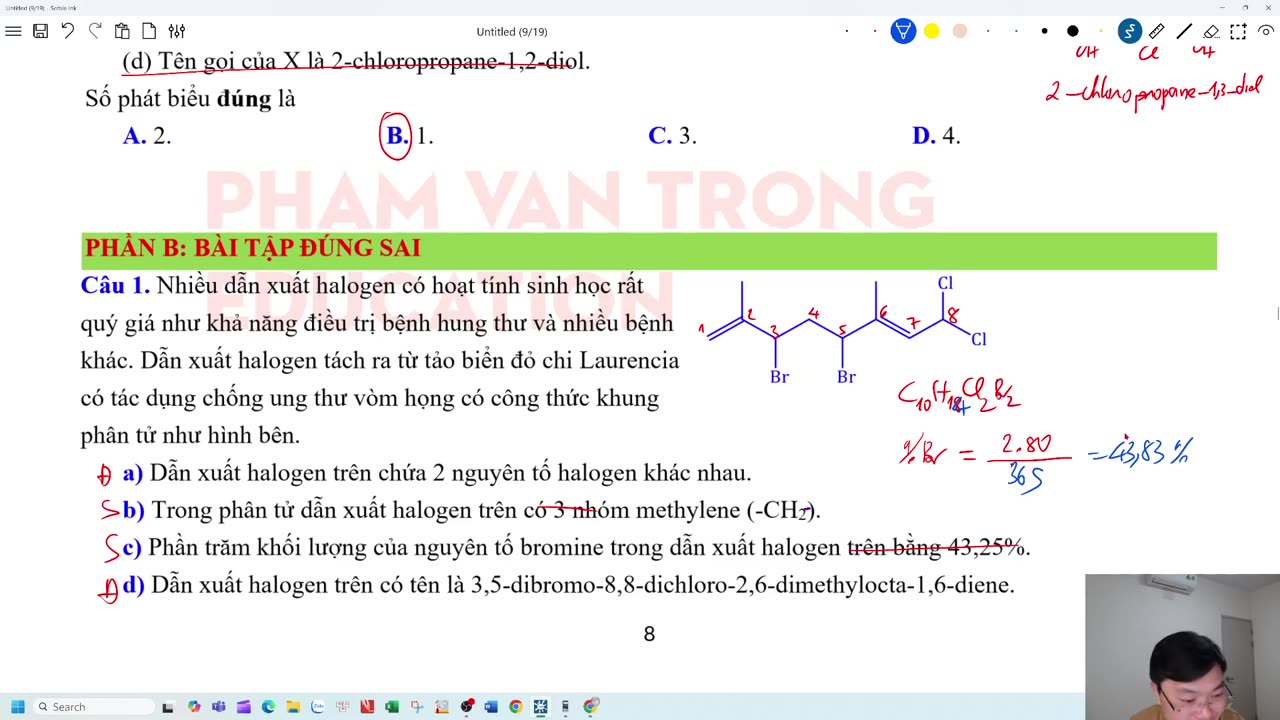1280x720 pixels.
Task: Activate the ruler tool
Action: click(1156, 31)
